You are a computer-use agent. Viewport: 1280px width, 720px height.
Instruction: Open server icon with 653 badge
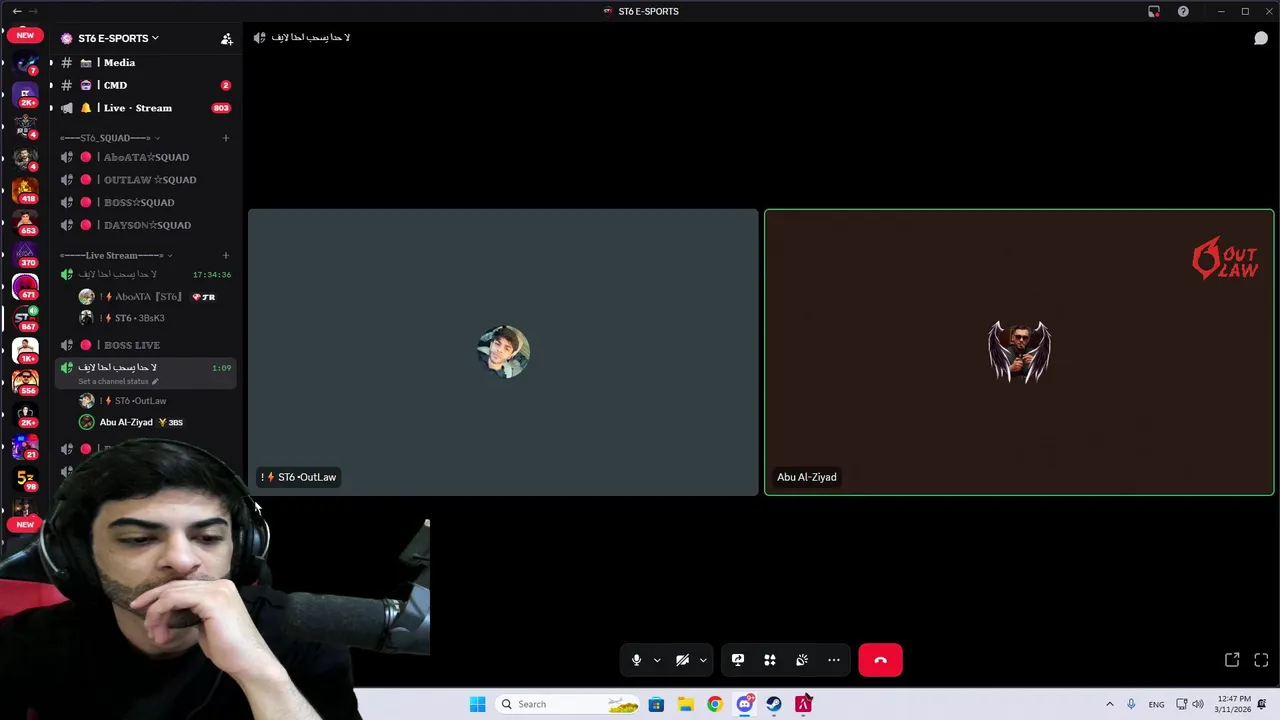pyautogui.click(x=25, y=221)
